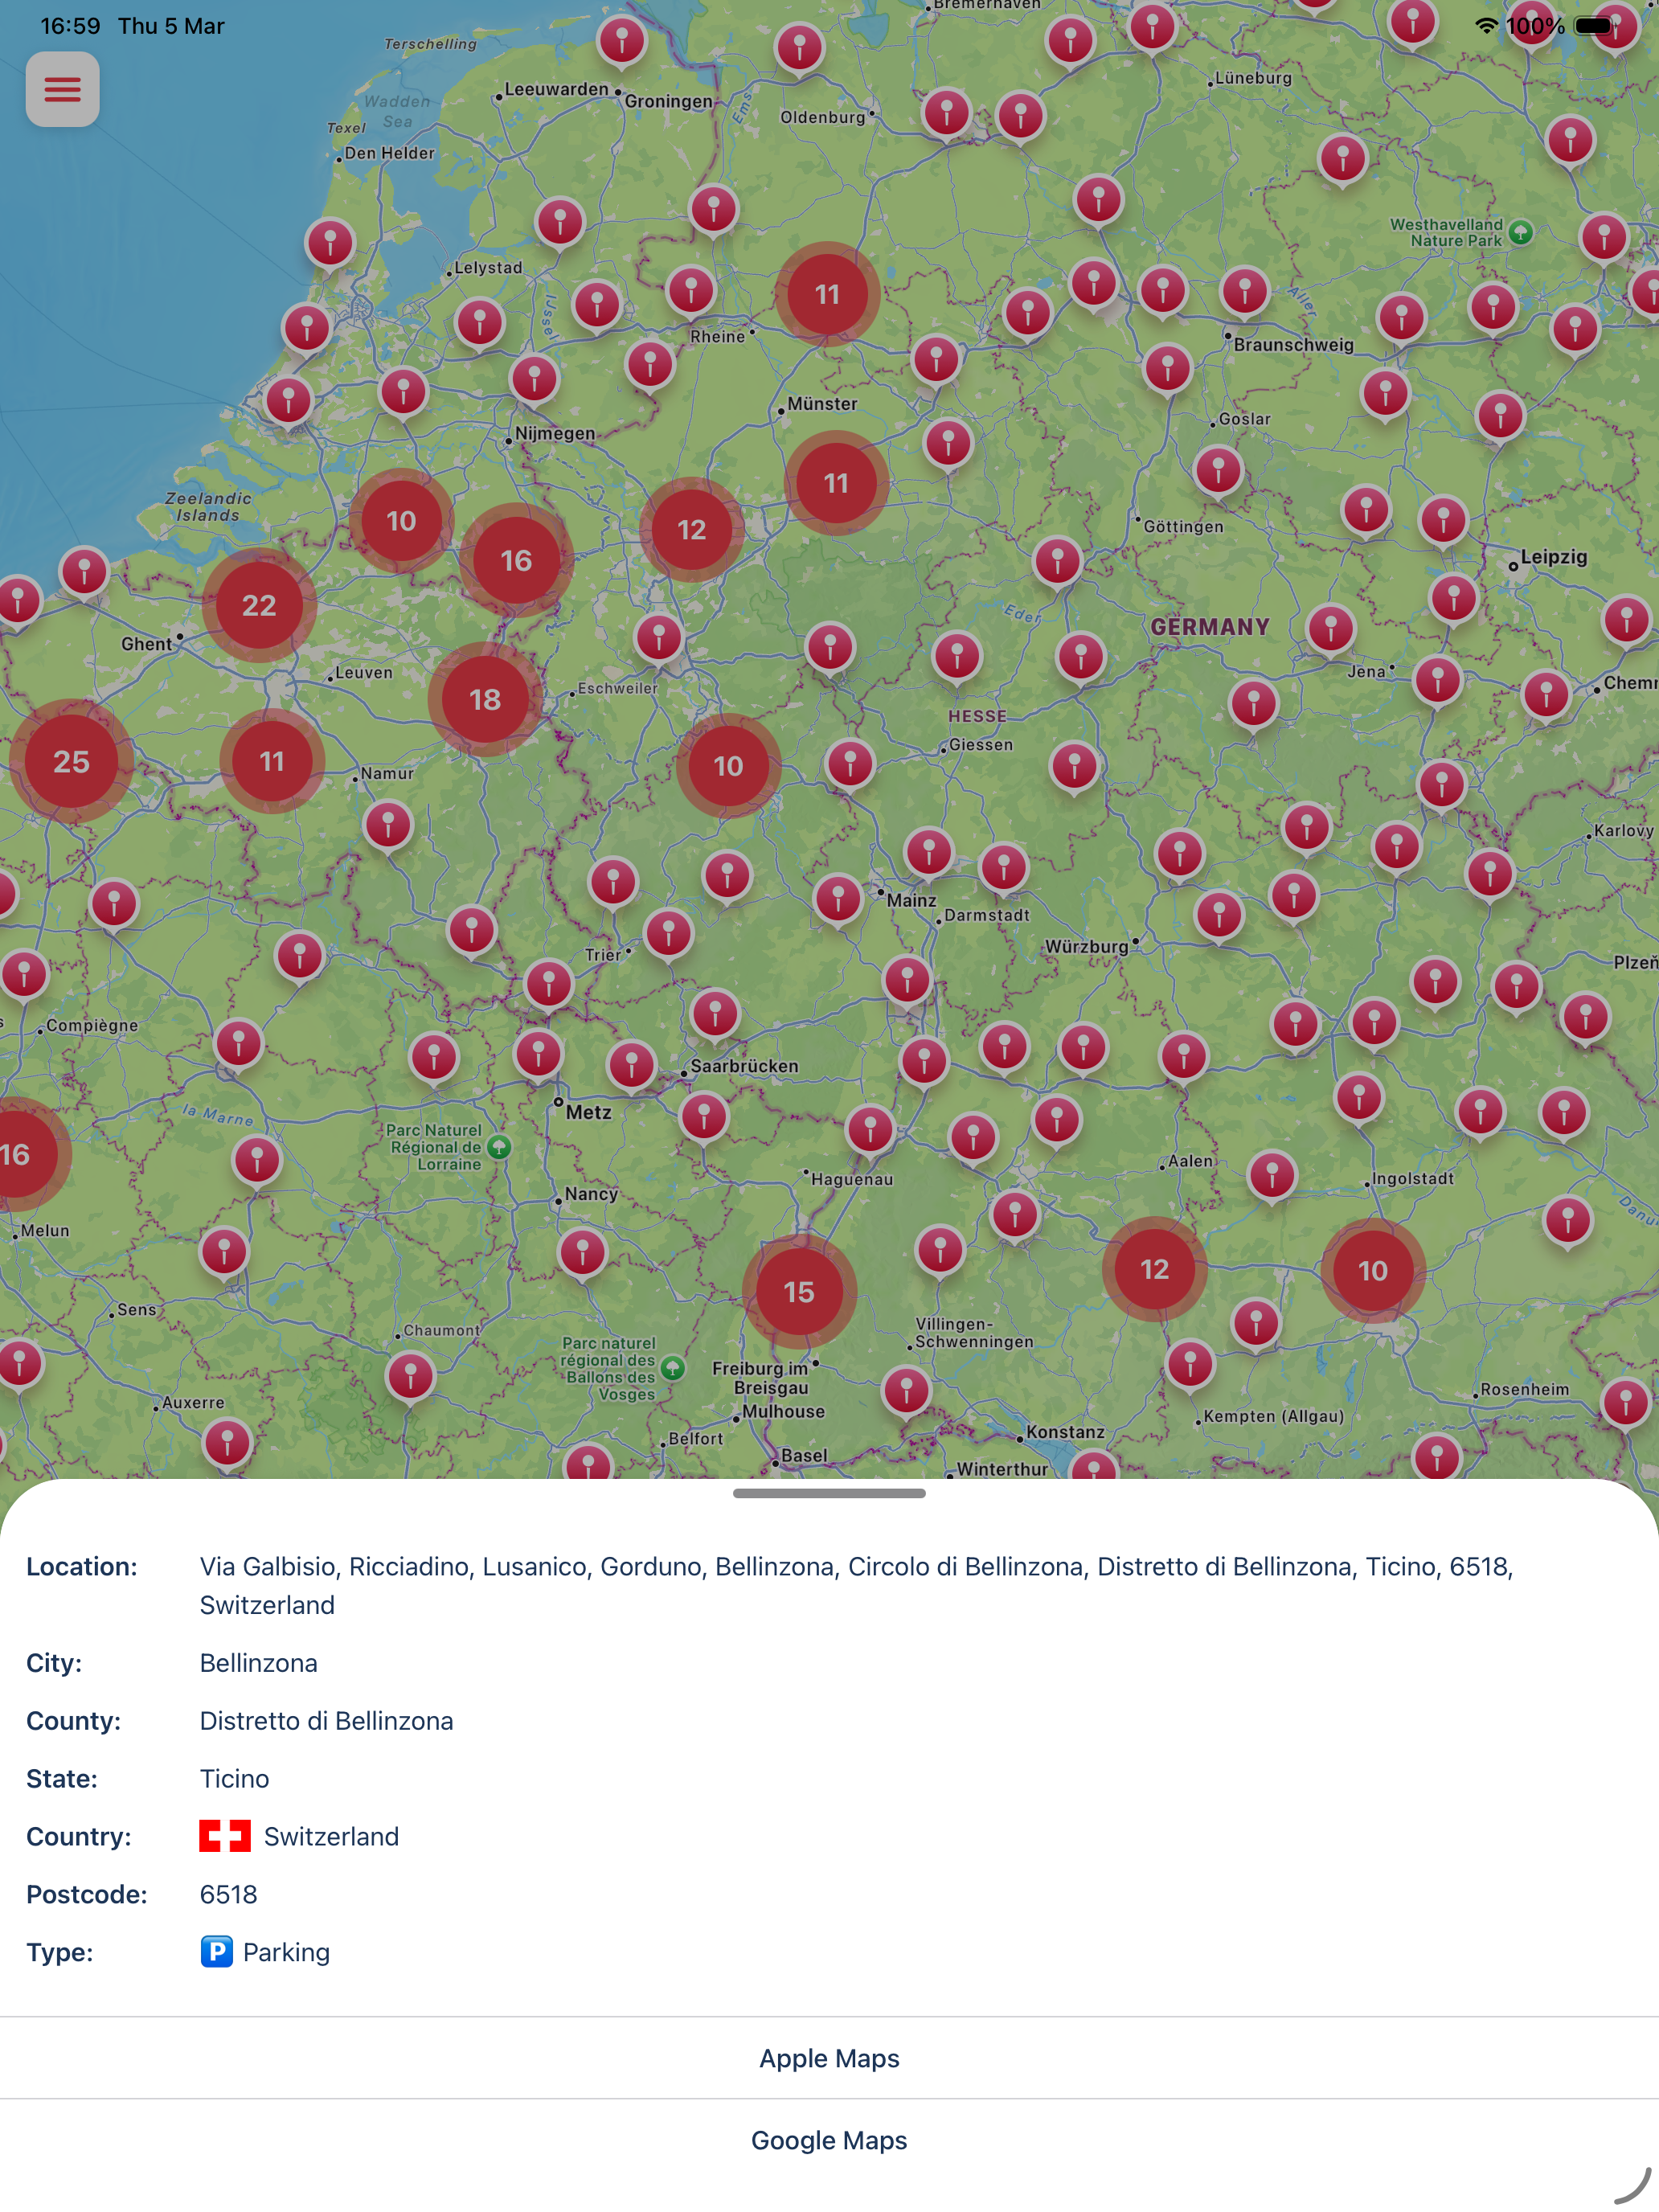Tap the Wi-Fi icon in status bar
The image size is (1659, 2212).
coord(1487,26)
